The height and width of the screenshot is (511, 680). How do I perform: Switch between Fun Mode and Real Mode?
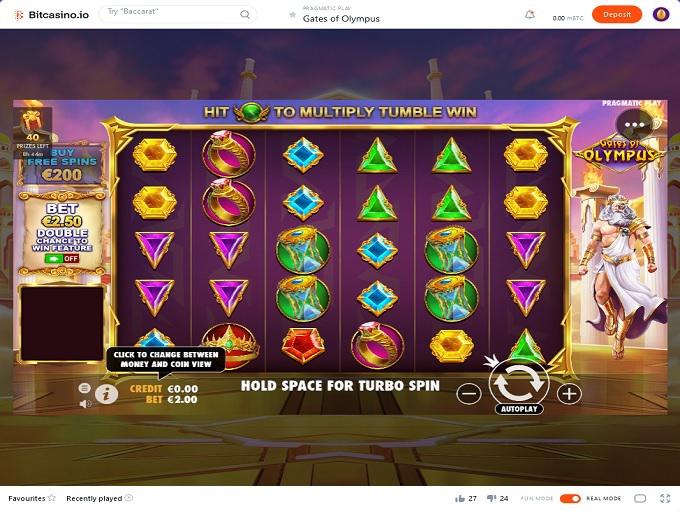coord(570,498)
